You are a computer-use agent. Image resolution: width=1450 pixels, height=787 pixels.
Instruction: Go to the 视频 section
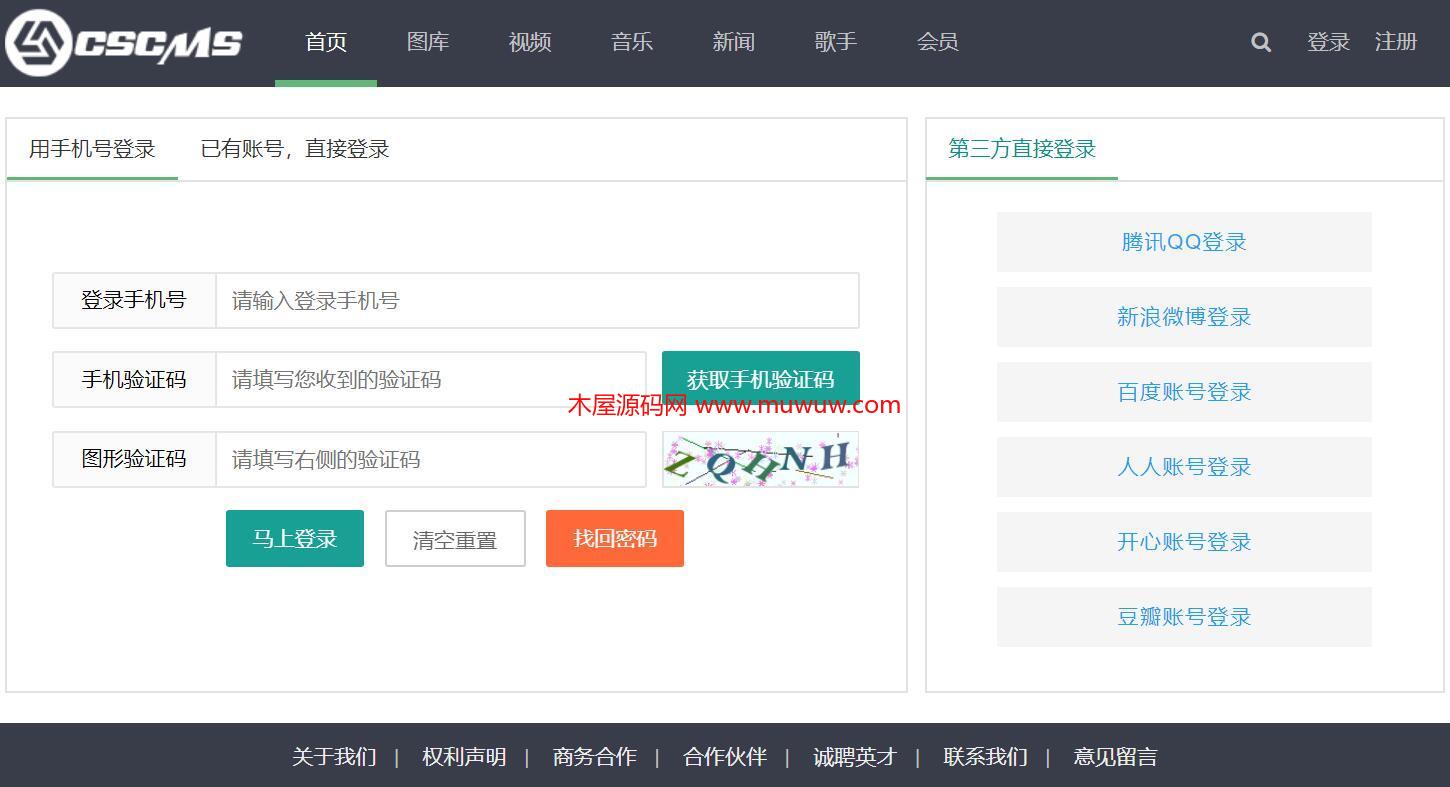[x=530, y=42]
